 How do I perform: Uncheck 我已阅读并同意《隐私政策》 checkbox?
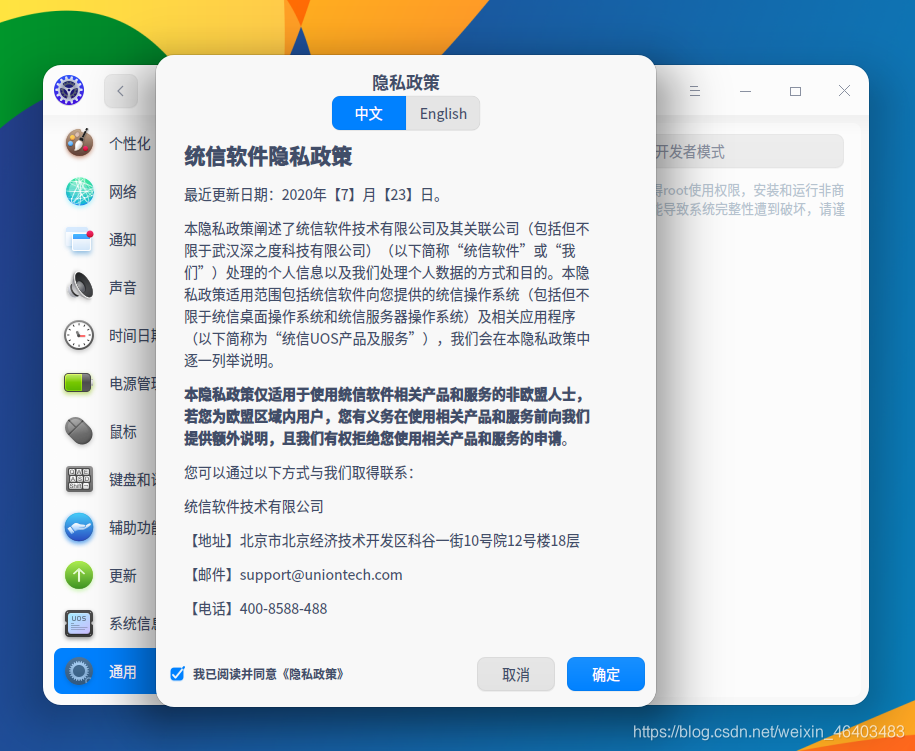tap(177, 674)
